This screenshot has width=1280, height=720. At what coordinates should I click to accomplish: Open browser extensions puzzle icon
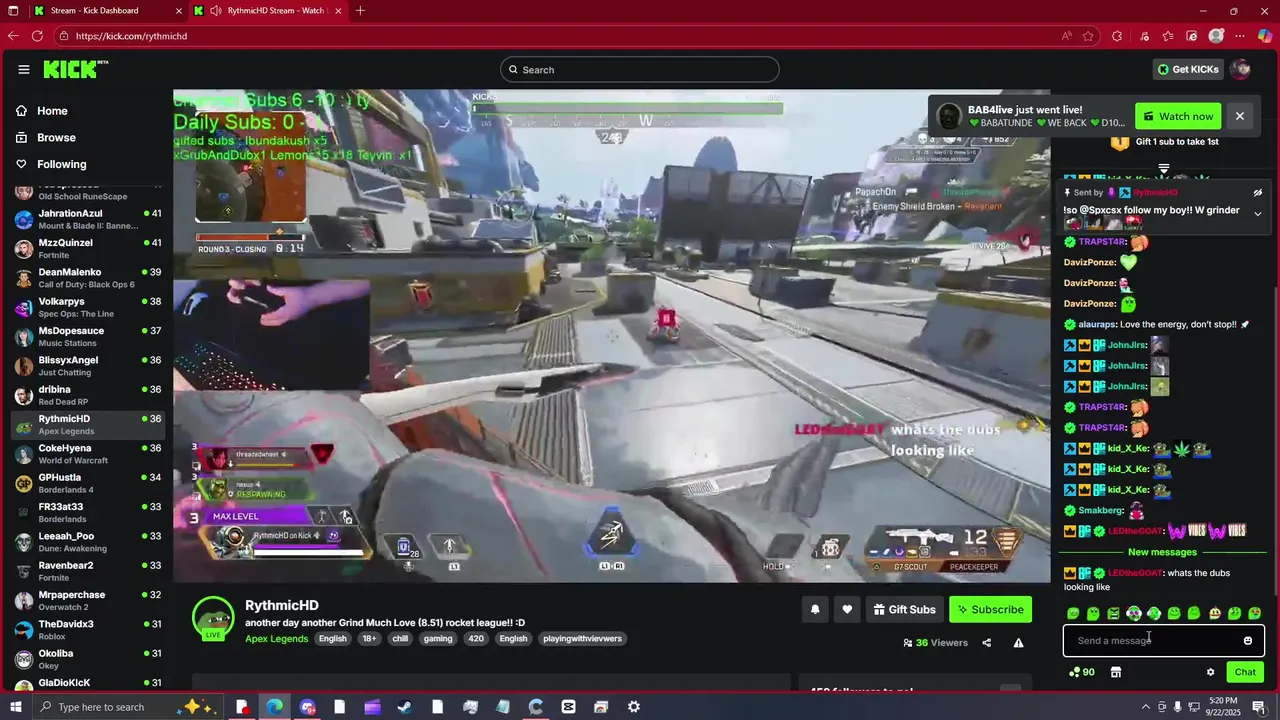point(1117,36)
